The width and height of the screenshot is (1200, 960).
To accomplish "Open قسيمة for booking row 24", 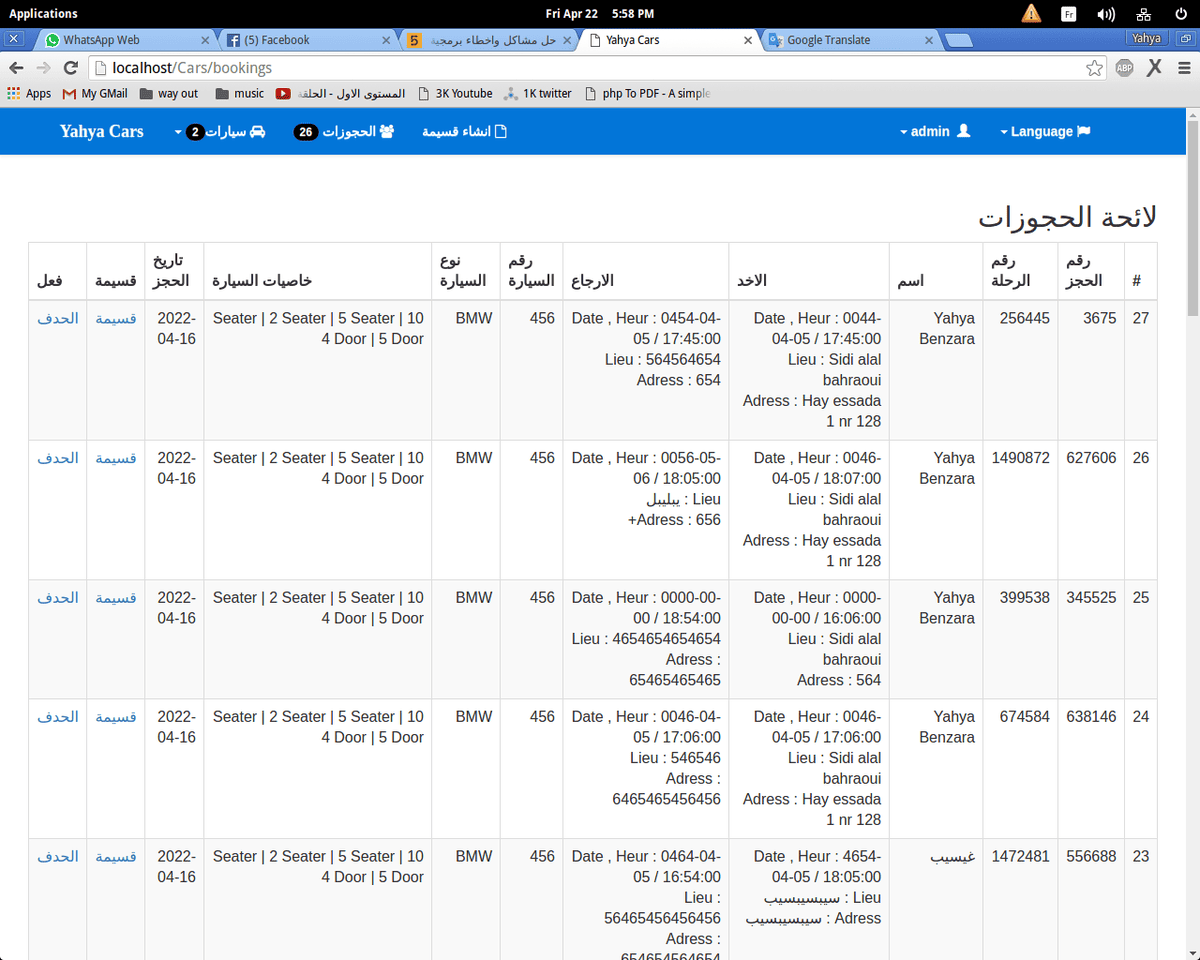I will point(116,717).
